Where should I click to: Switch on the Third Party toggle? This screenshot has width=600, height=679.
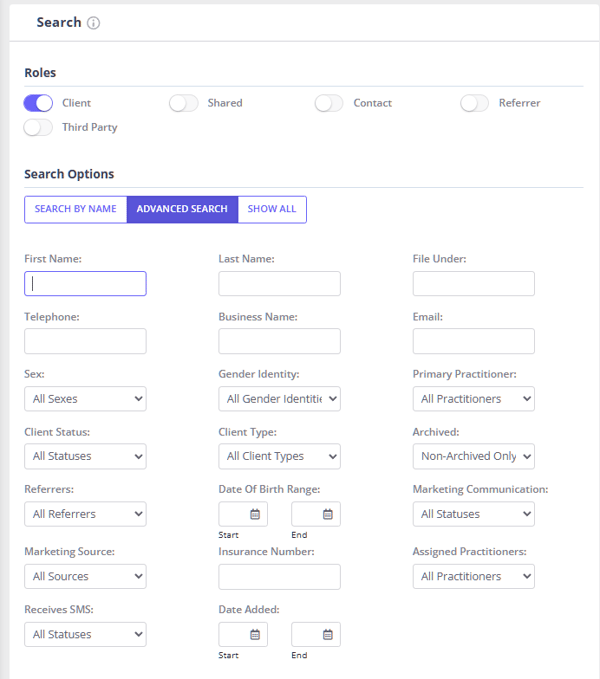[x=38, y=127]
